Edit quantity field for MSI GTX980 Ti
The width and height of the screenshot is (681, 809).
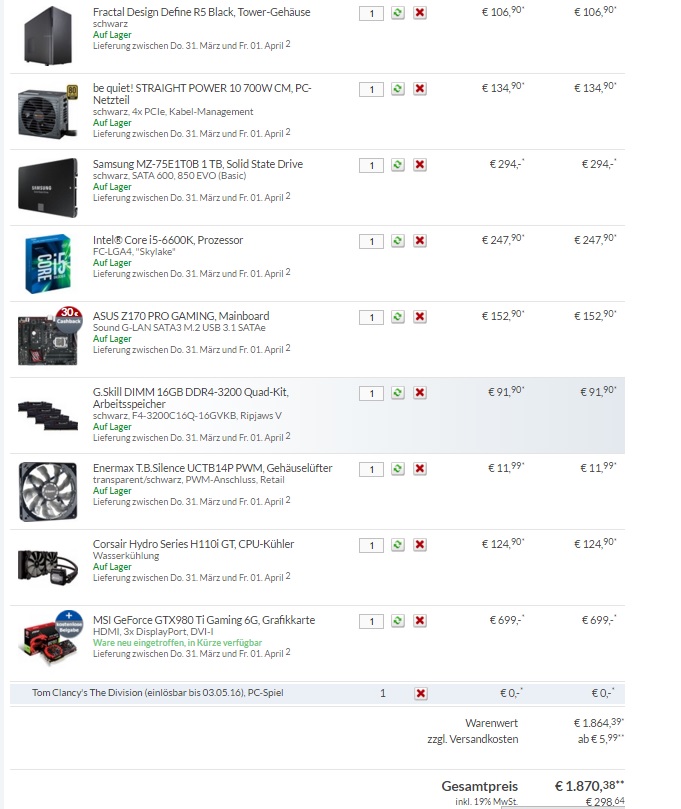(x=371, y=621)
